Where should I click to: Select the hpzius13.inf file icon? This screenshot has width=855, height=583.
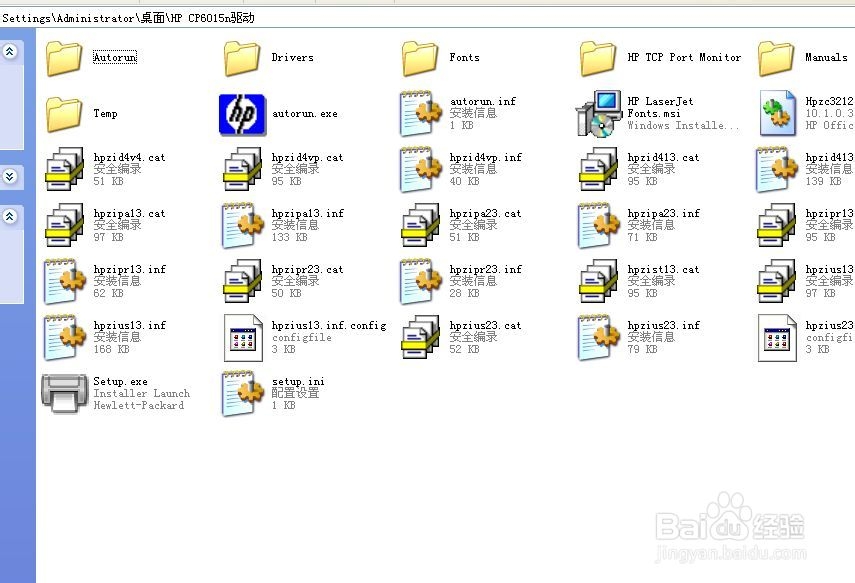(65, 338)
